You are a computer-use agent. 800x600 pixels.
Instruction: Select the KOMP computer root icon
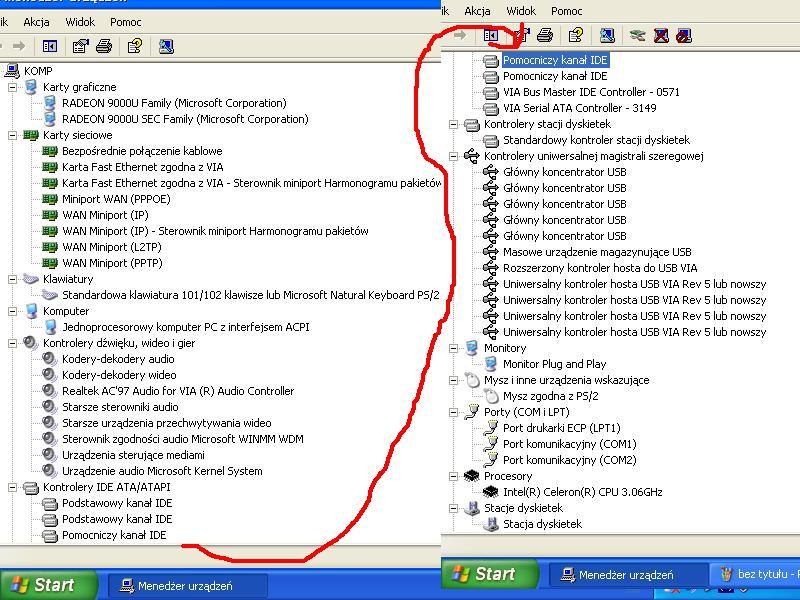(12, 70)
